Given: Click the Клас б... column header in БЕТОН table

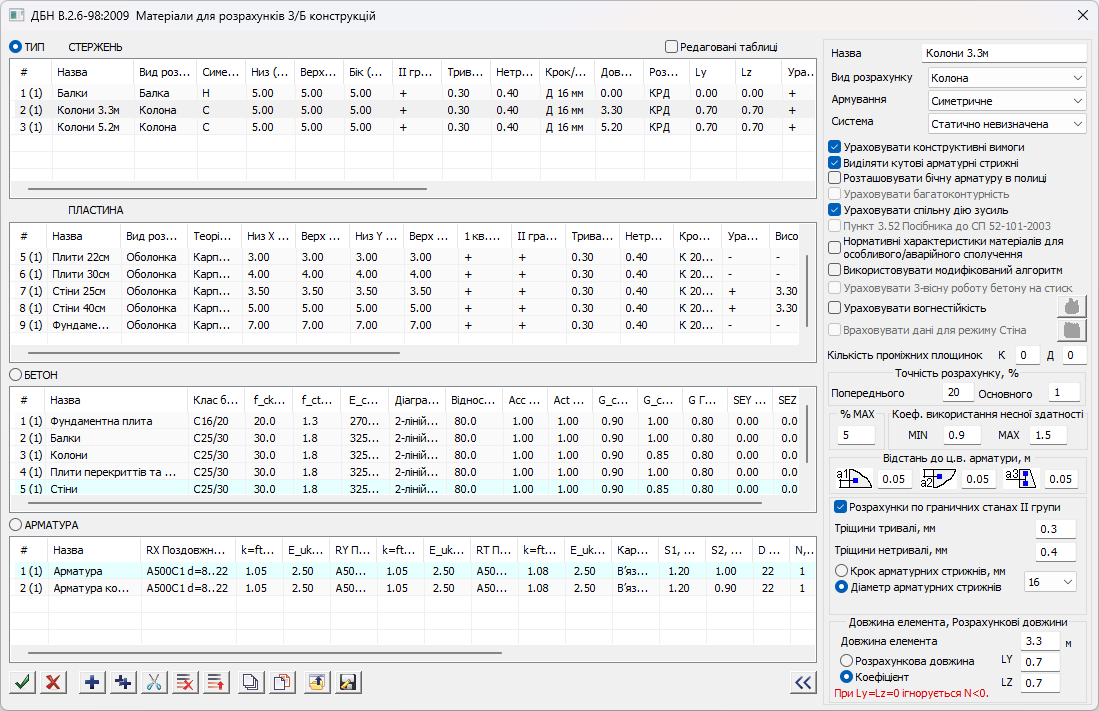Looking at the screenshot, I should pos(216,400).
